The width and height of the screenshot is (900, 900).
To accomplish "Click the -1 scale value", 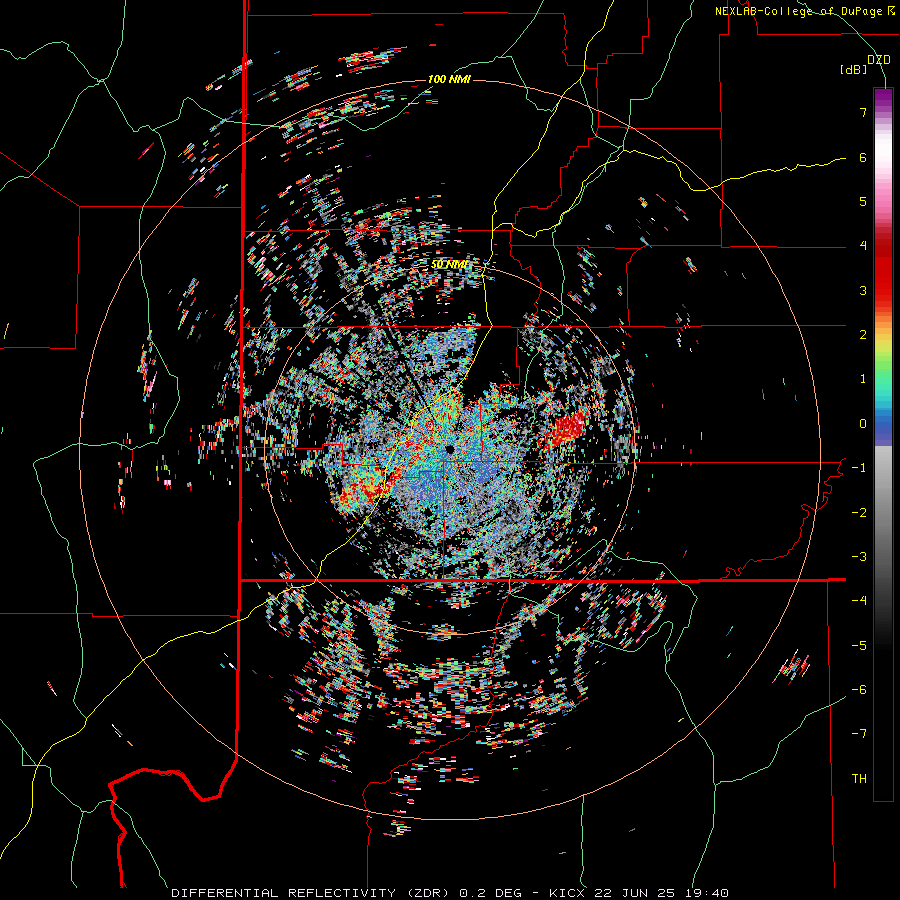I will point(859,468).
